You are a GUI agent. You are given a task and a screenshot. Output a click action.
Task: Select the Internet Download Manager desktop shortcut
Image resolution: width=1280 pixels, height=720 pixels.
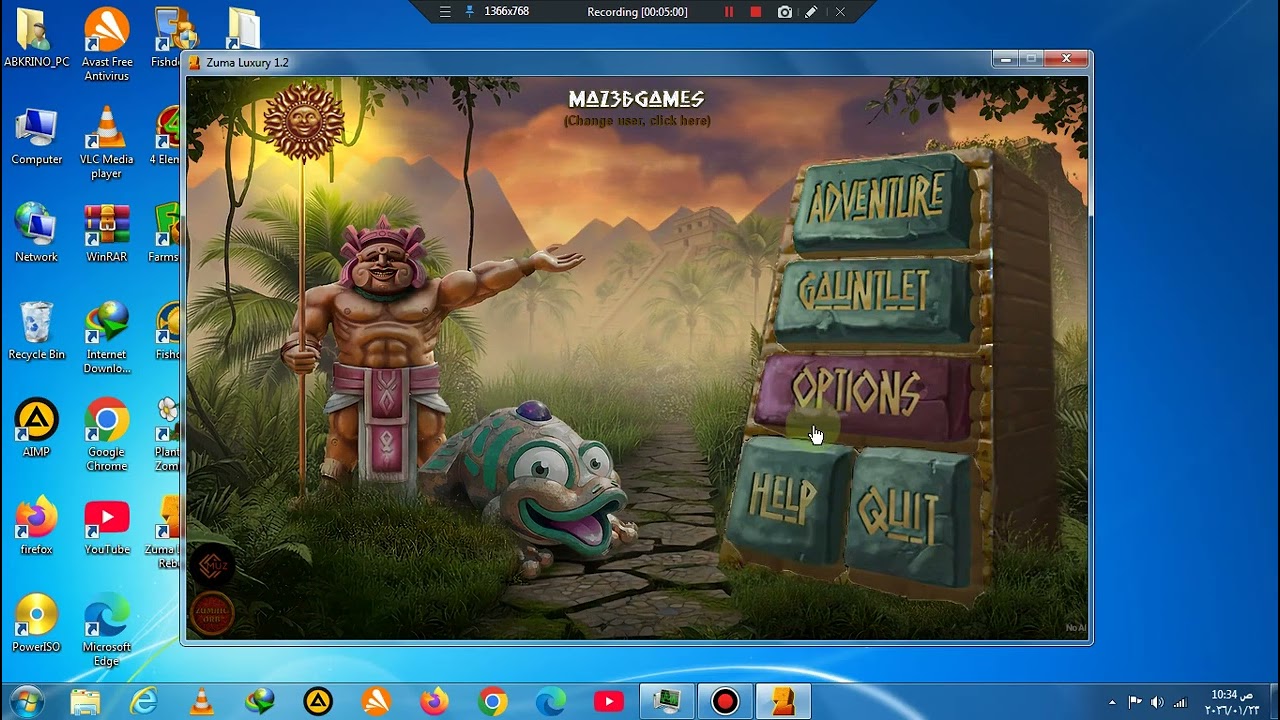[107, 337]
